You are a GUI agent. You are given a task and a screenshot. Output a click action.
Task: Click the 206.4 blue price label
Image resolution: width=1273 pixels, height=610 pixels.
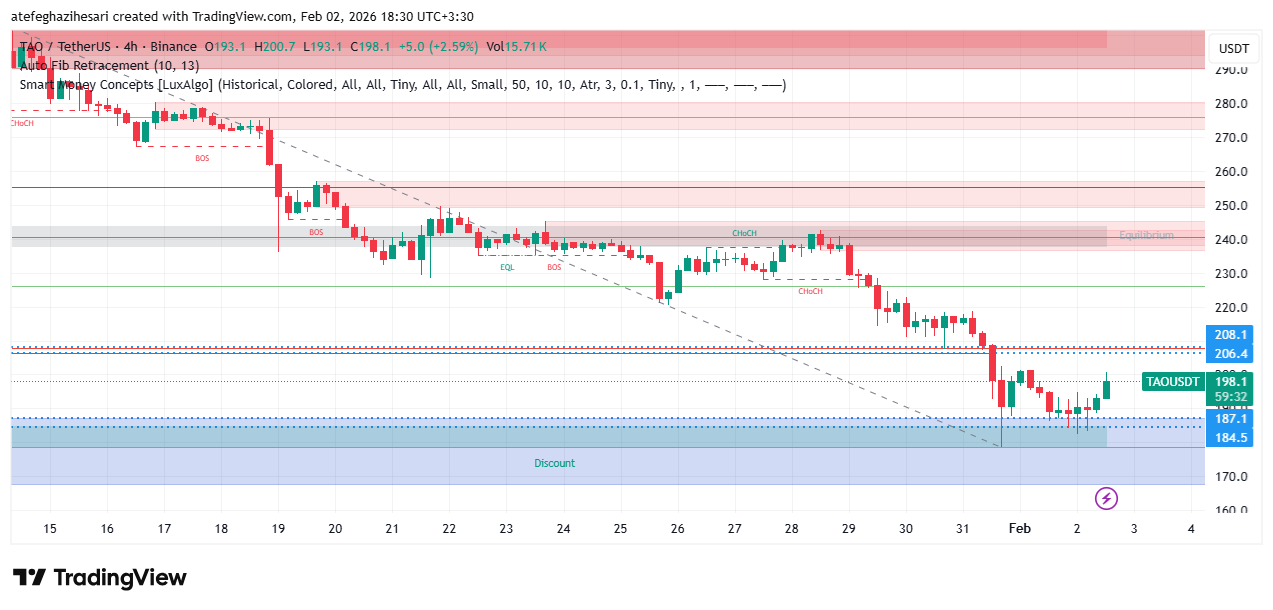[x=1231, y=354]
